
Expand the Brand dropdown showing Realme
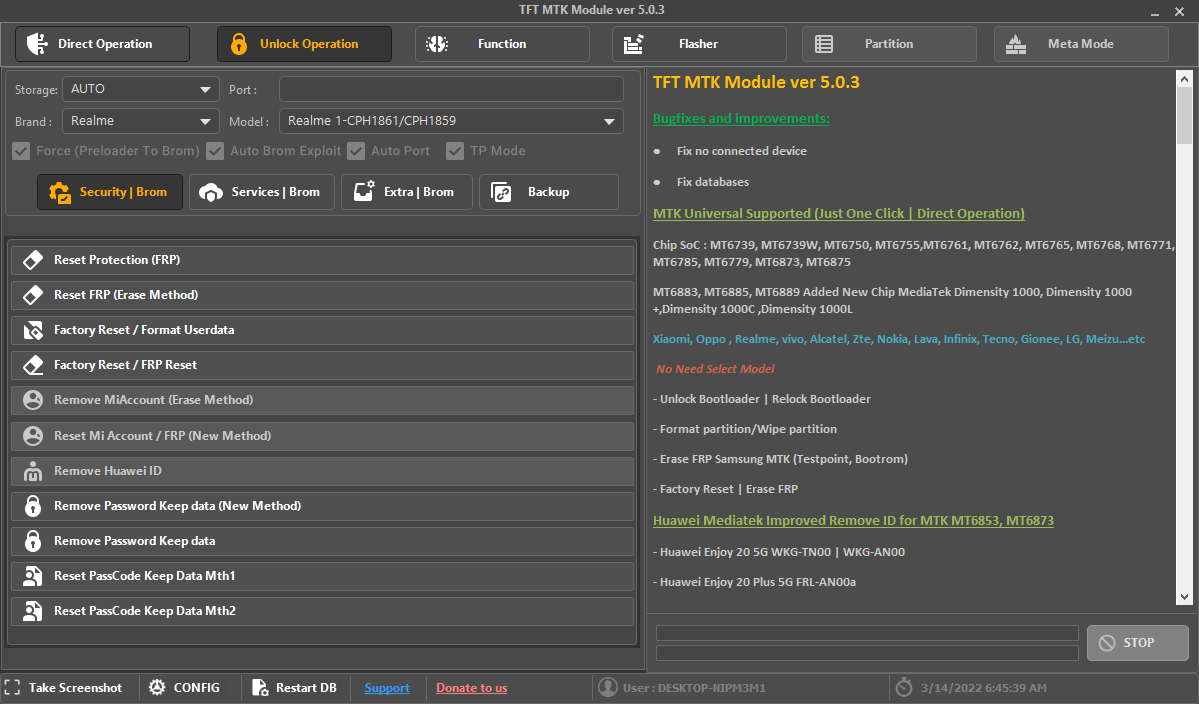(141, 121)
